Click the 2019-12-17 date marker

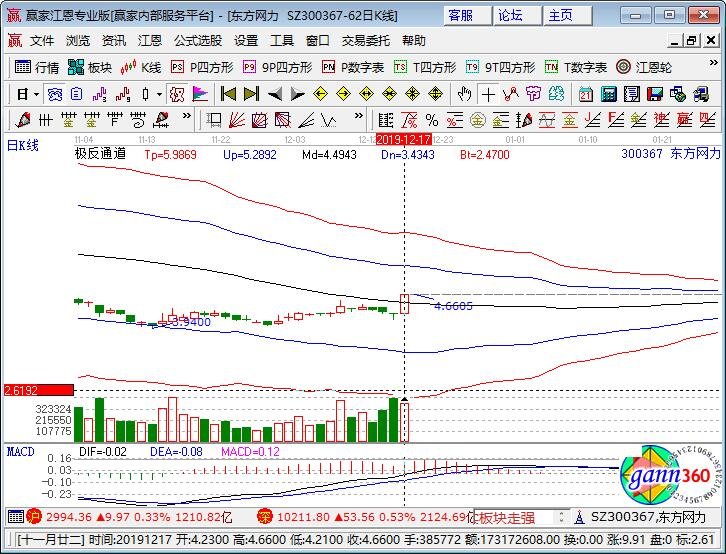coord(404,139)
